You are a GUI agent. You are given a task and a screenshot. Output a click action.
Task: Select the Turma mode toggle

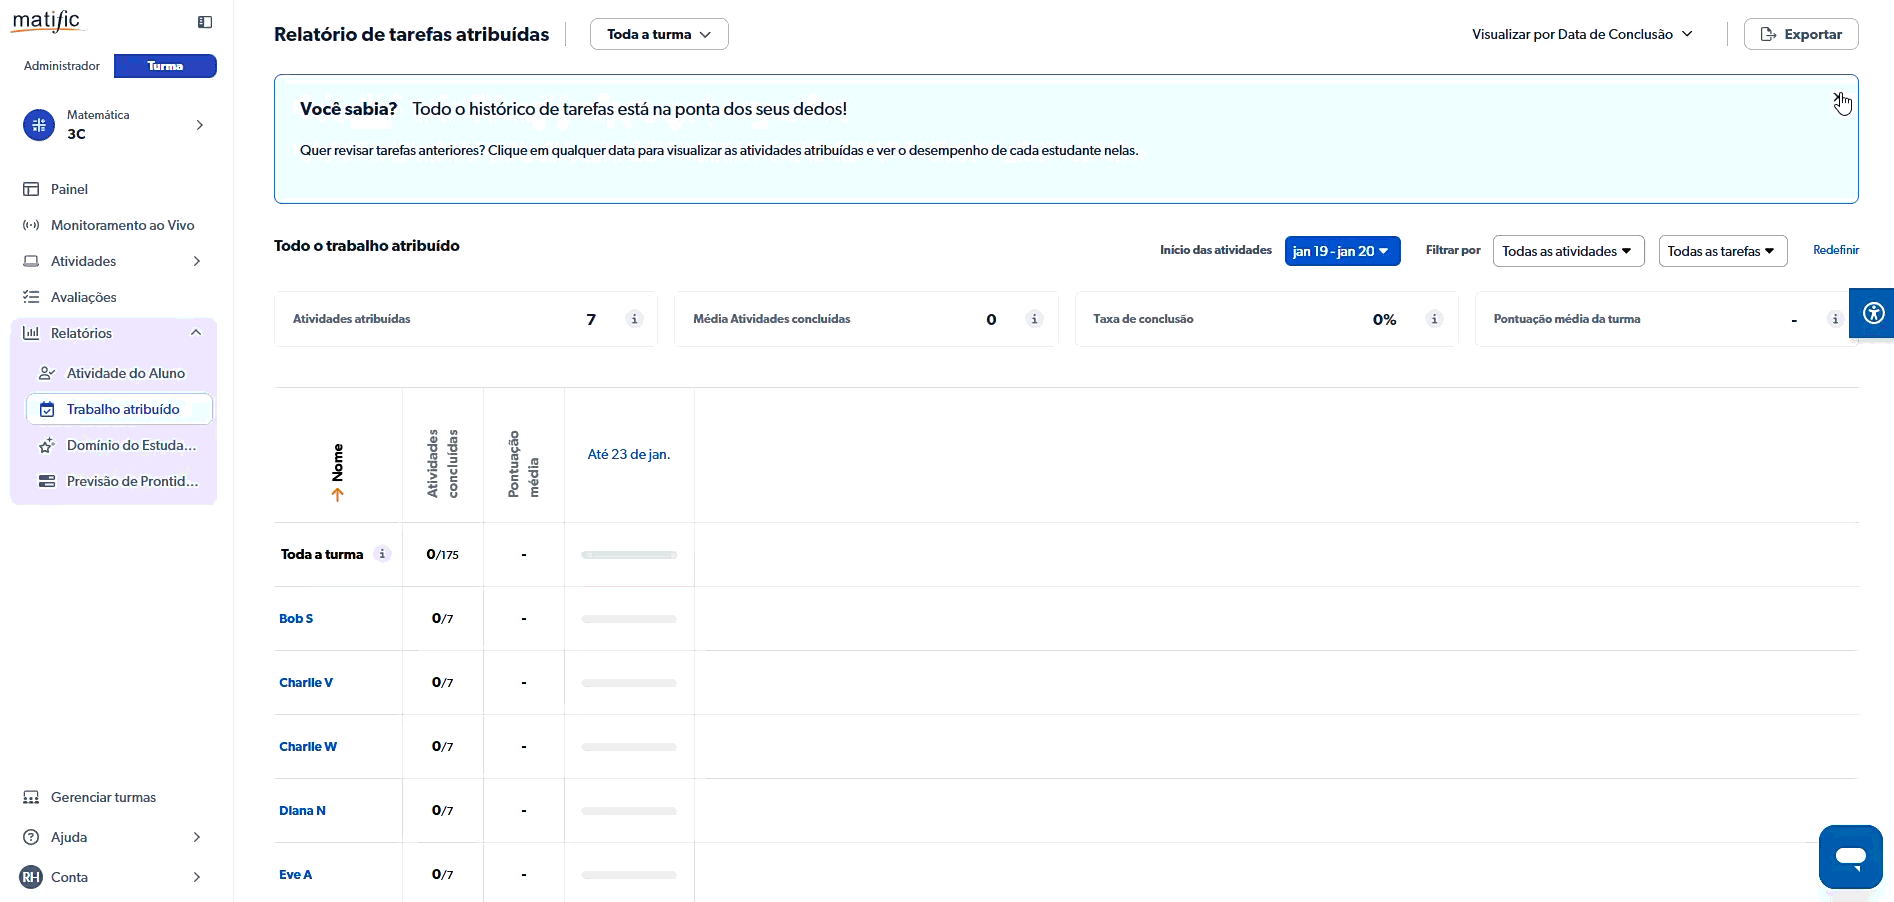tap(165, 66)
